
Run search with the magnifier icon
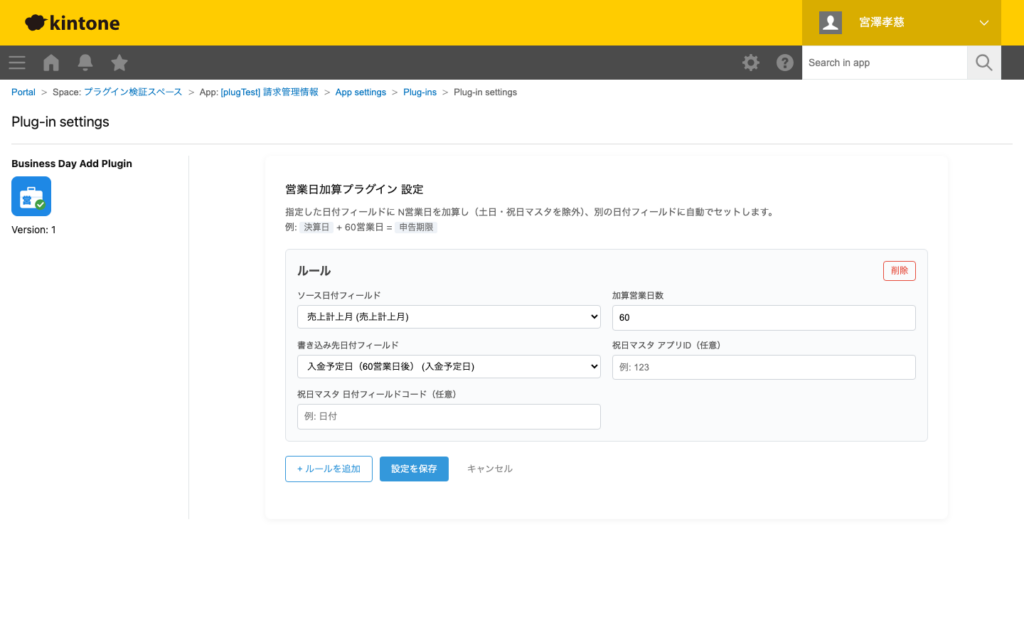coord(983,62)
